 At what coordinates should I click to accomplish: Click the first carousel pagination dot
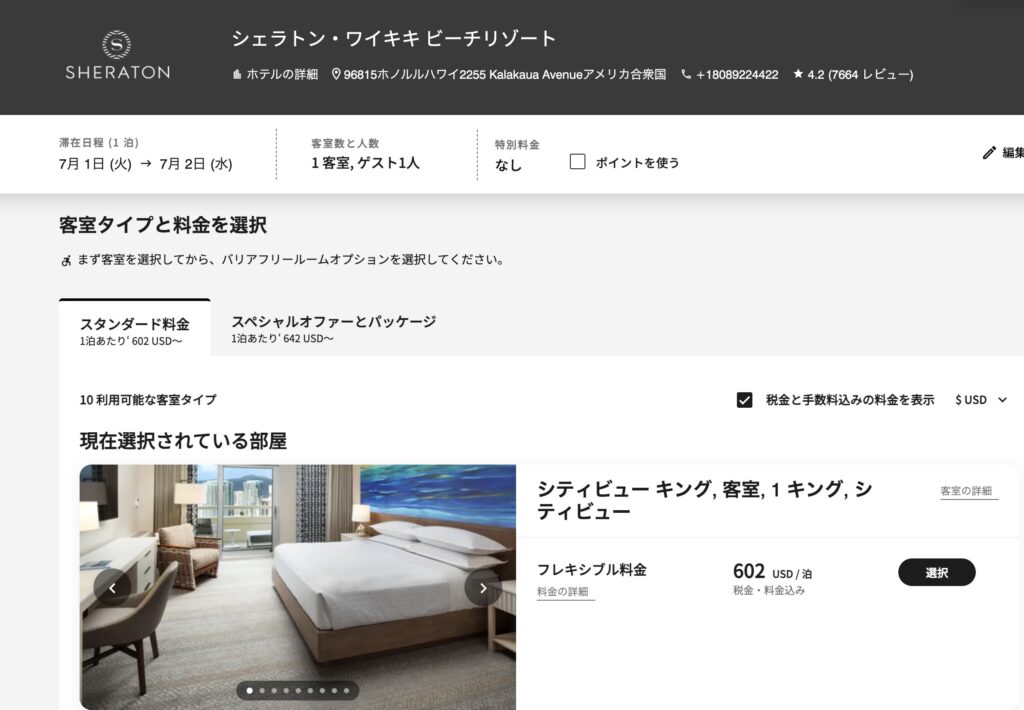click(x=249, y=690)
